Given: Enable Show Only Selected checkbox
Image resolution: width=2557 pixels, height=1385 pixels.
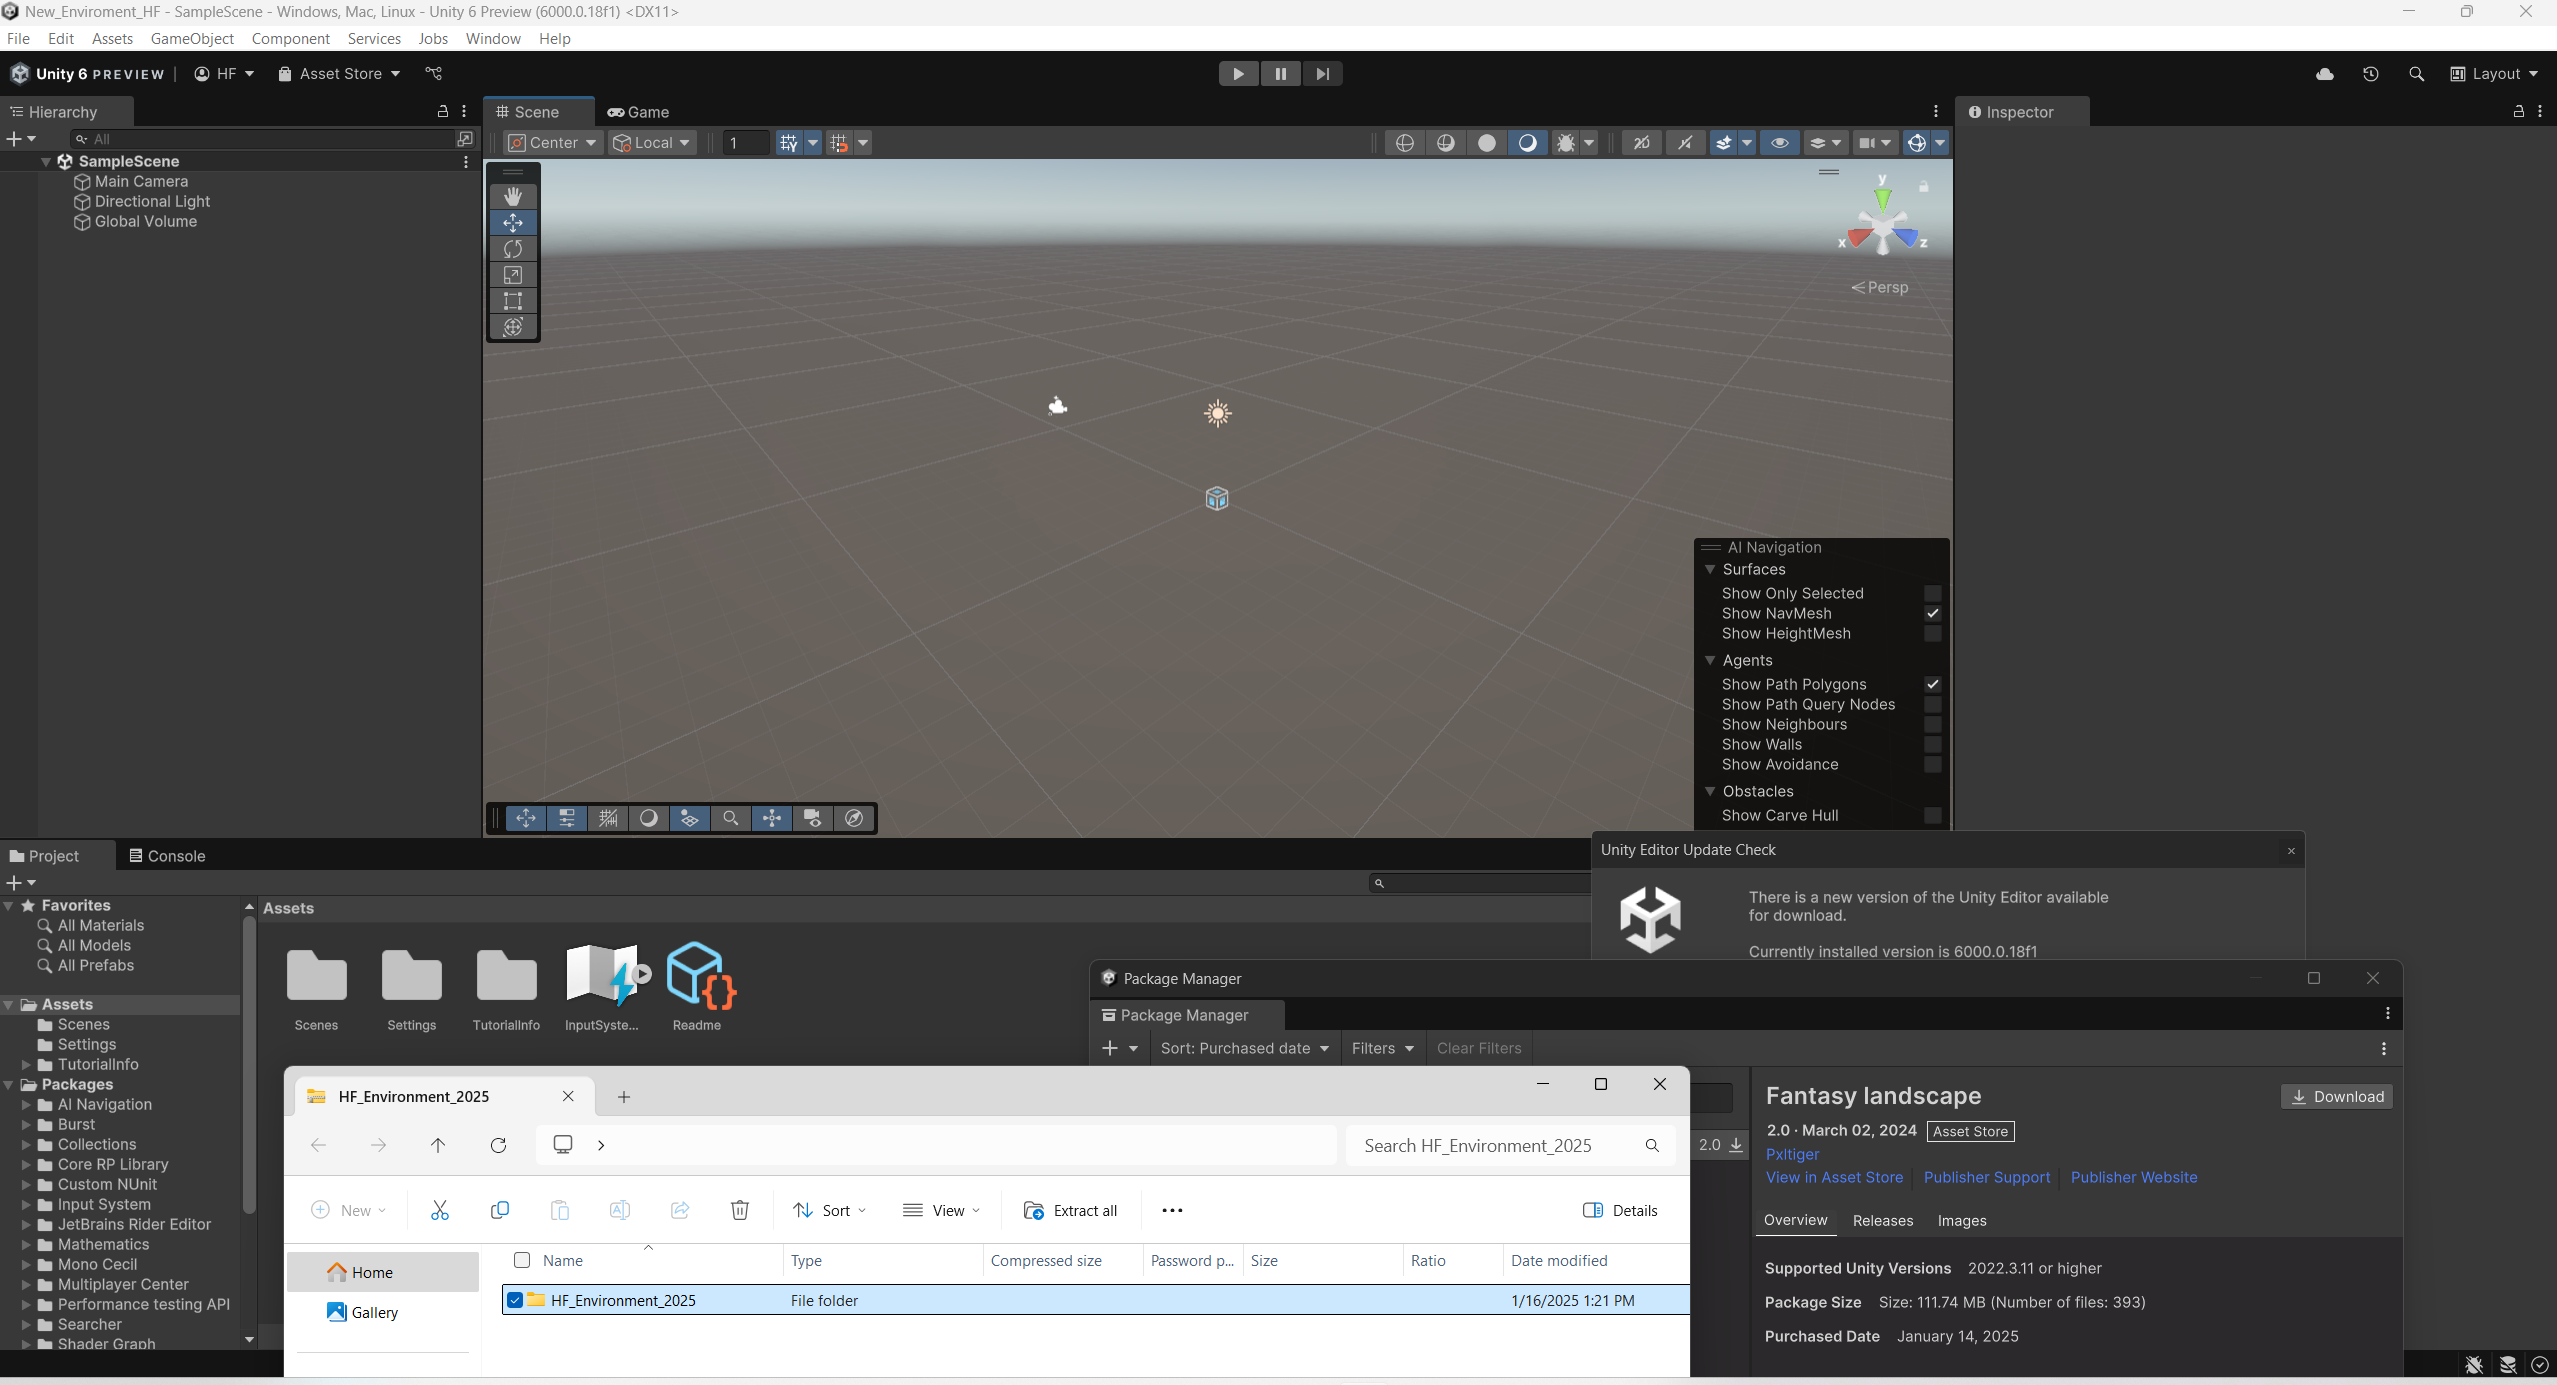Looking at the screenshot, I should (x=1932, y=593).
